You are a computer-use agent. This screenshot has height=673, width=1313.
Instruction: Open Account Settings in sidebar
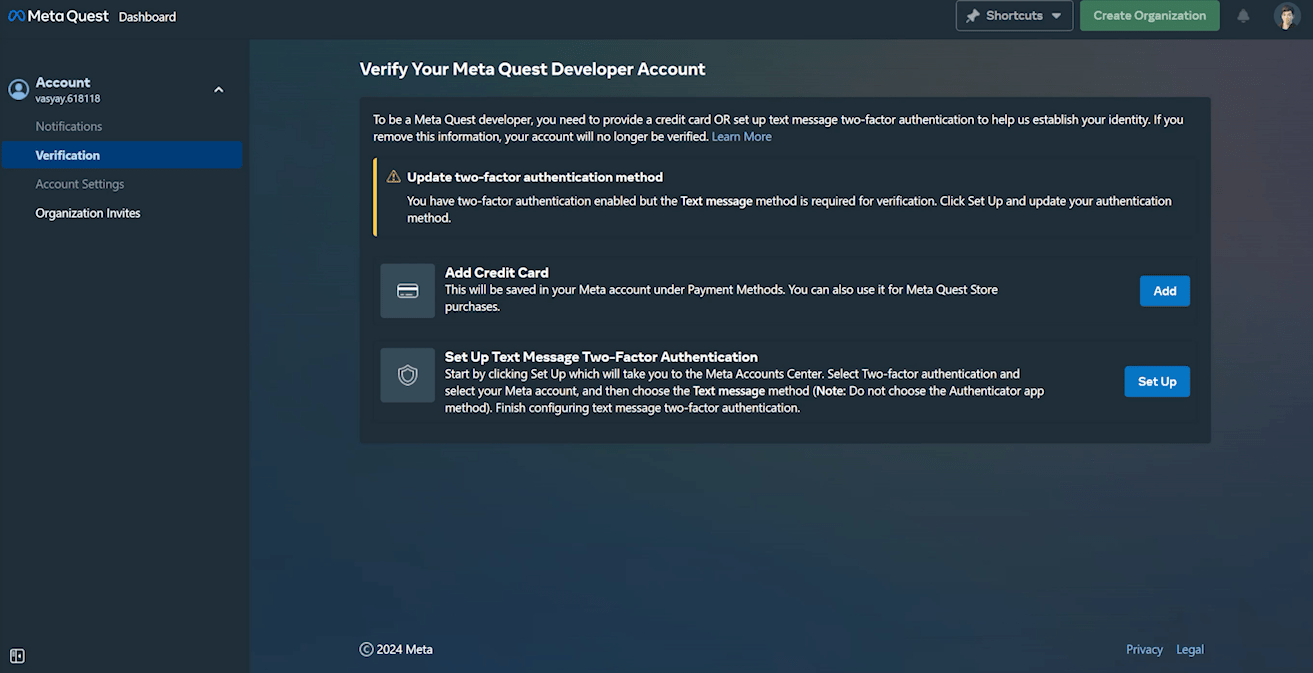pos(80,184)
